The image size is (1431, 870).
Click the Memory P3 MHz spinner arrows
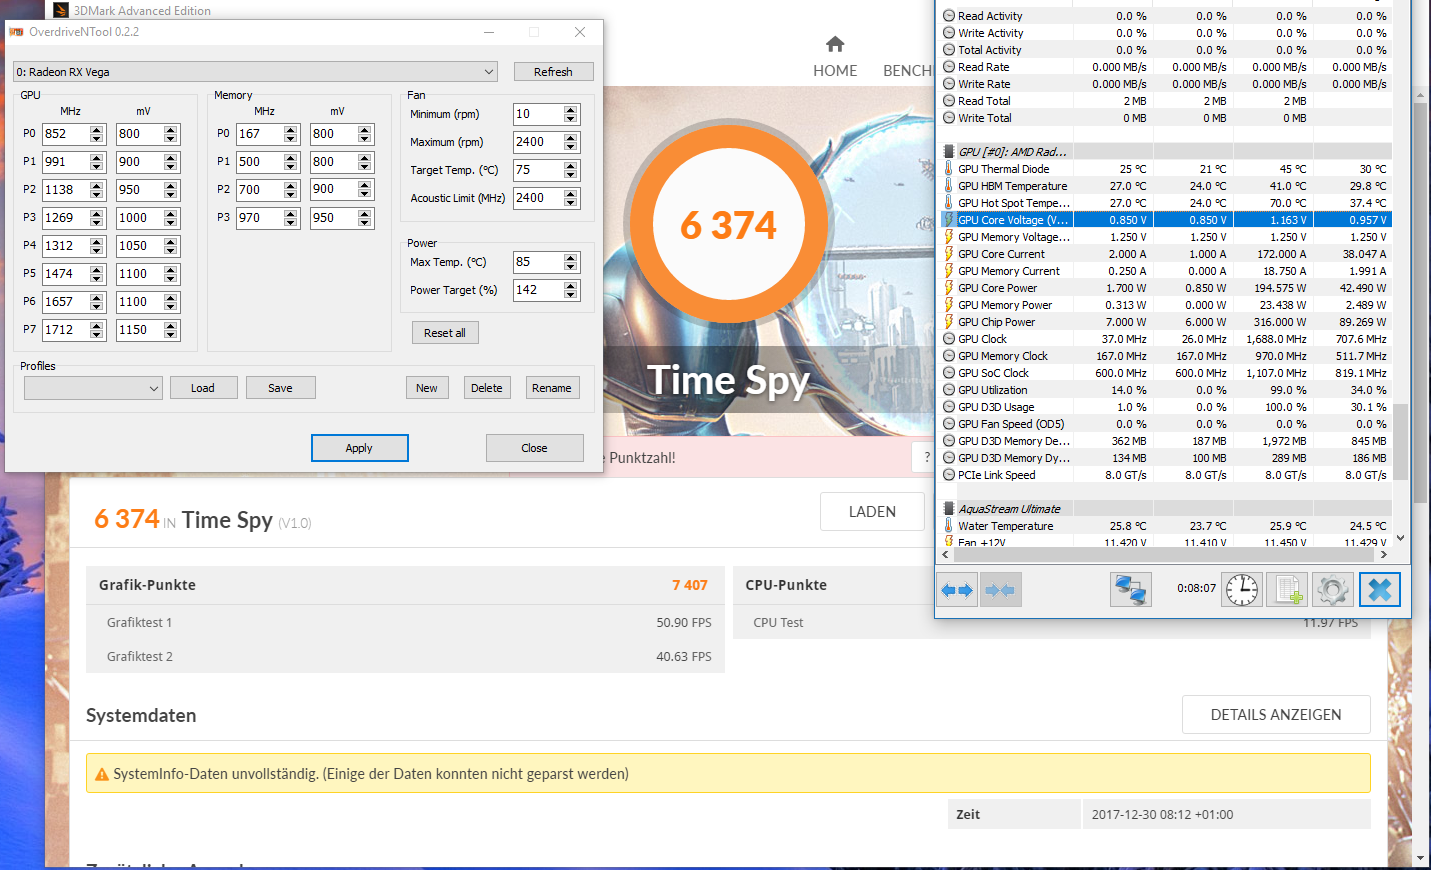coord(291,218)
